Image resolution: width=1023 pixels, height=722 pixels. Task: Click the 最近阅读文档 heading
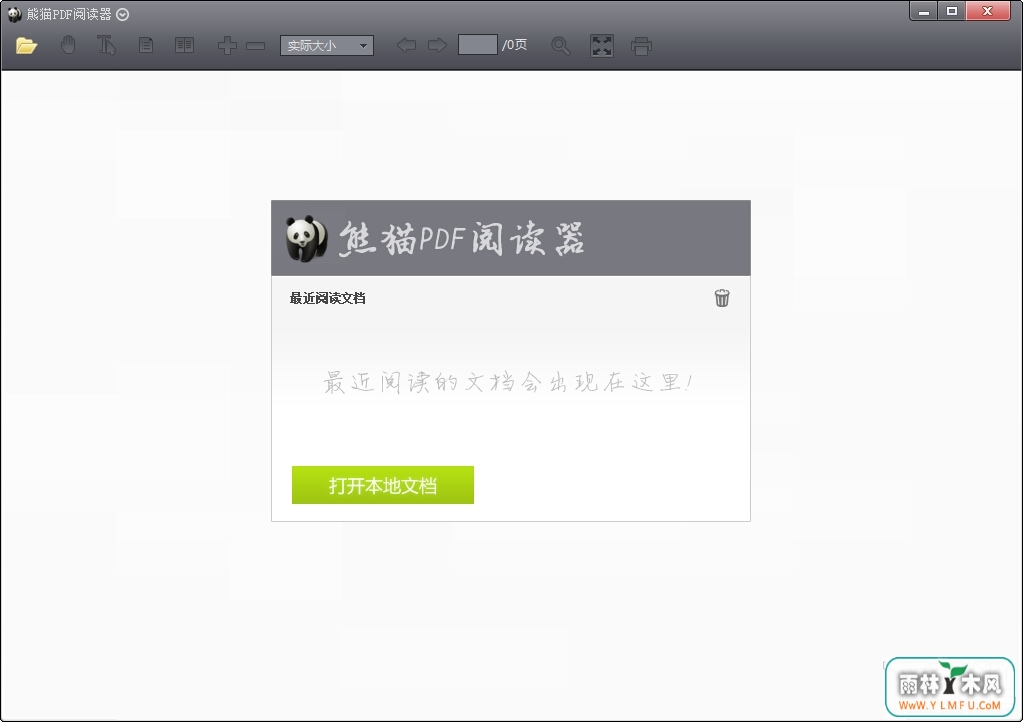point(328,298)
